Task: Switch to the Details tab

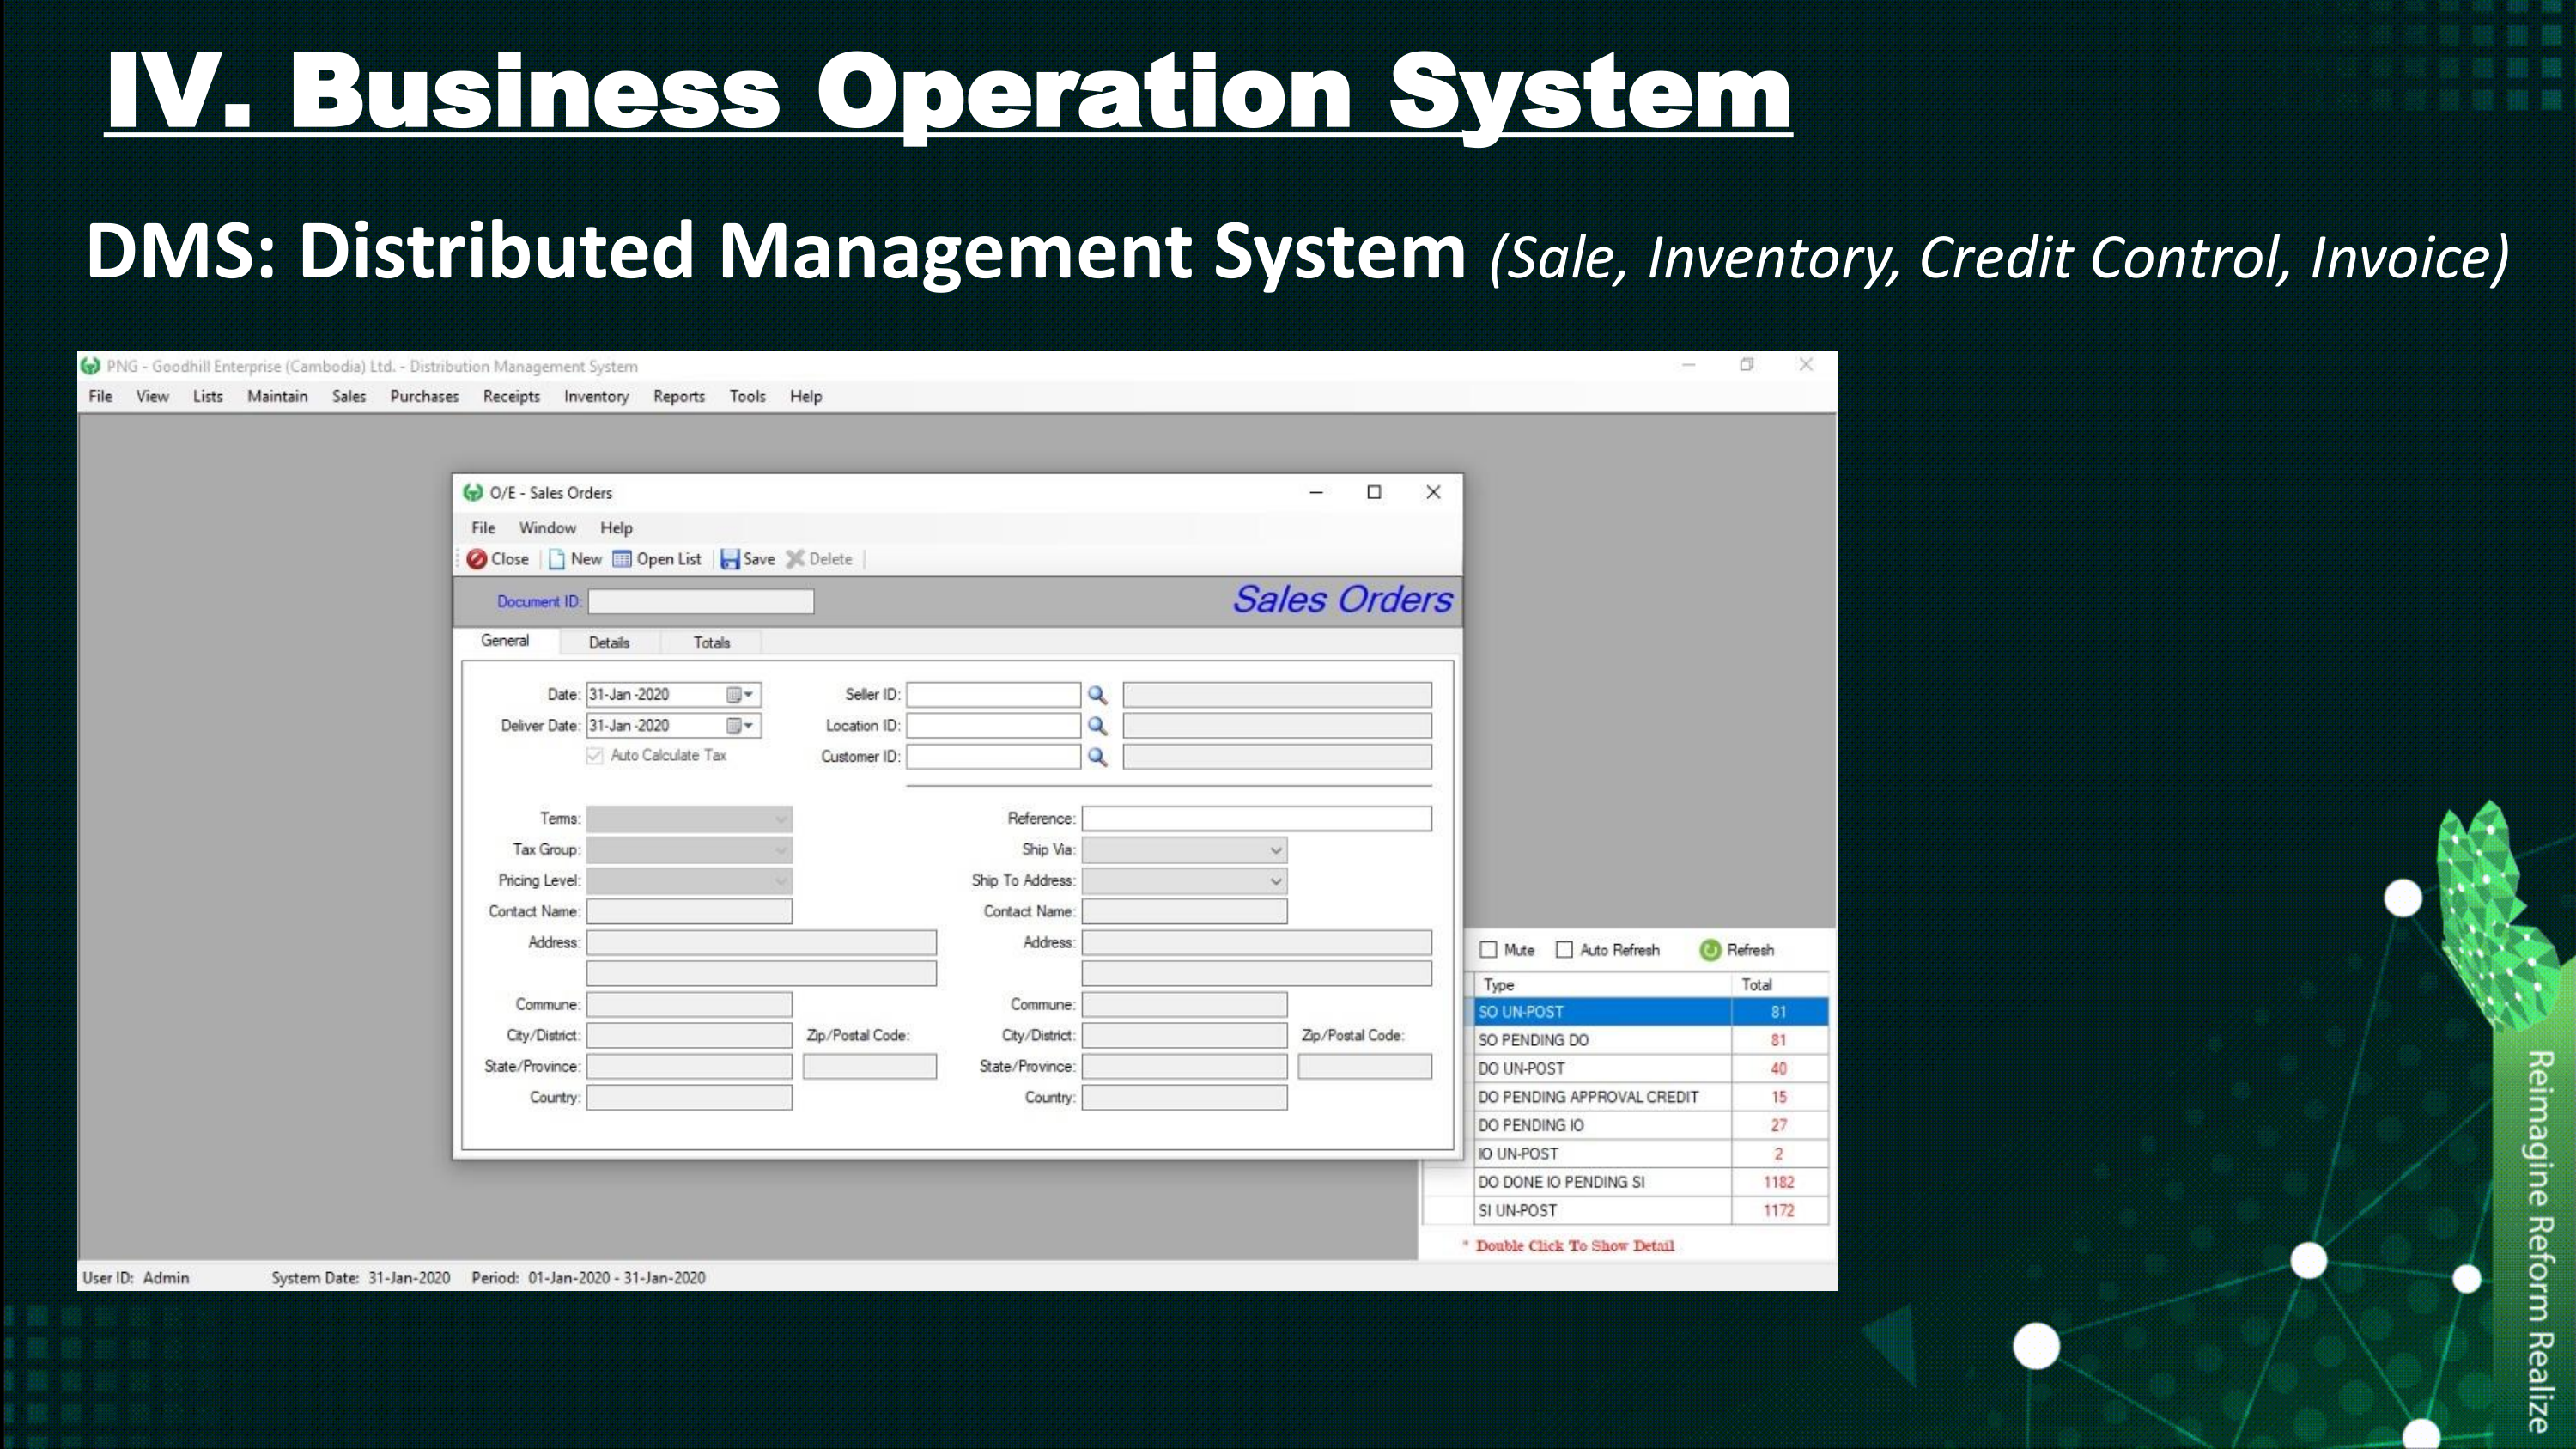Action: click(609, 643)
